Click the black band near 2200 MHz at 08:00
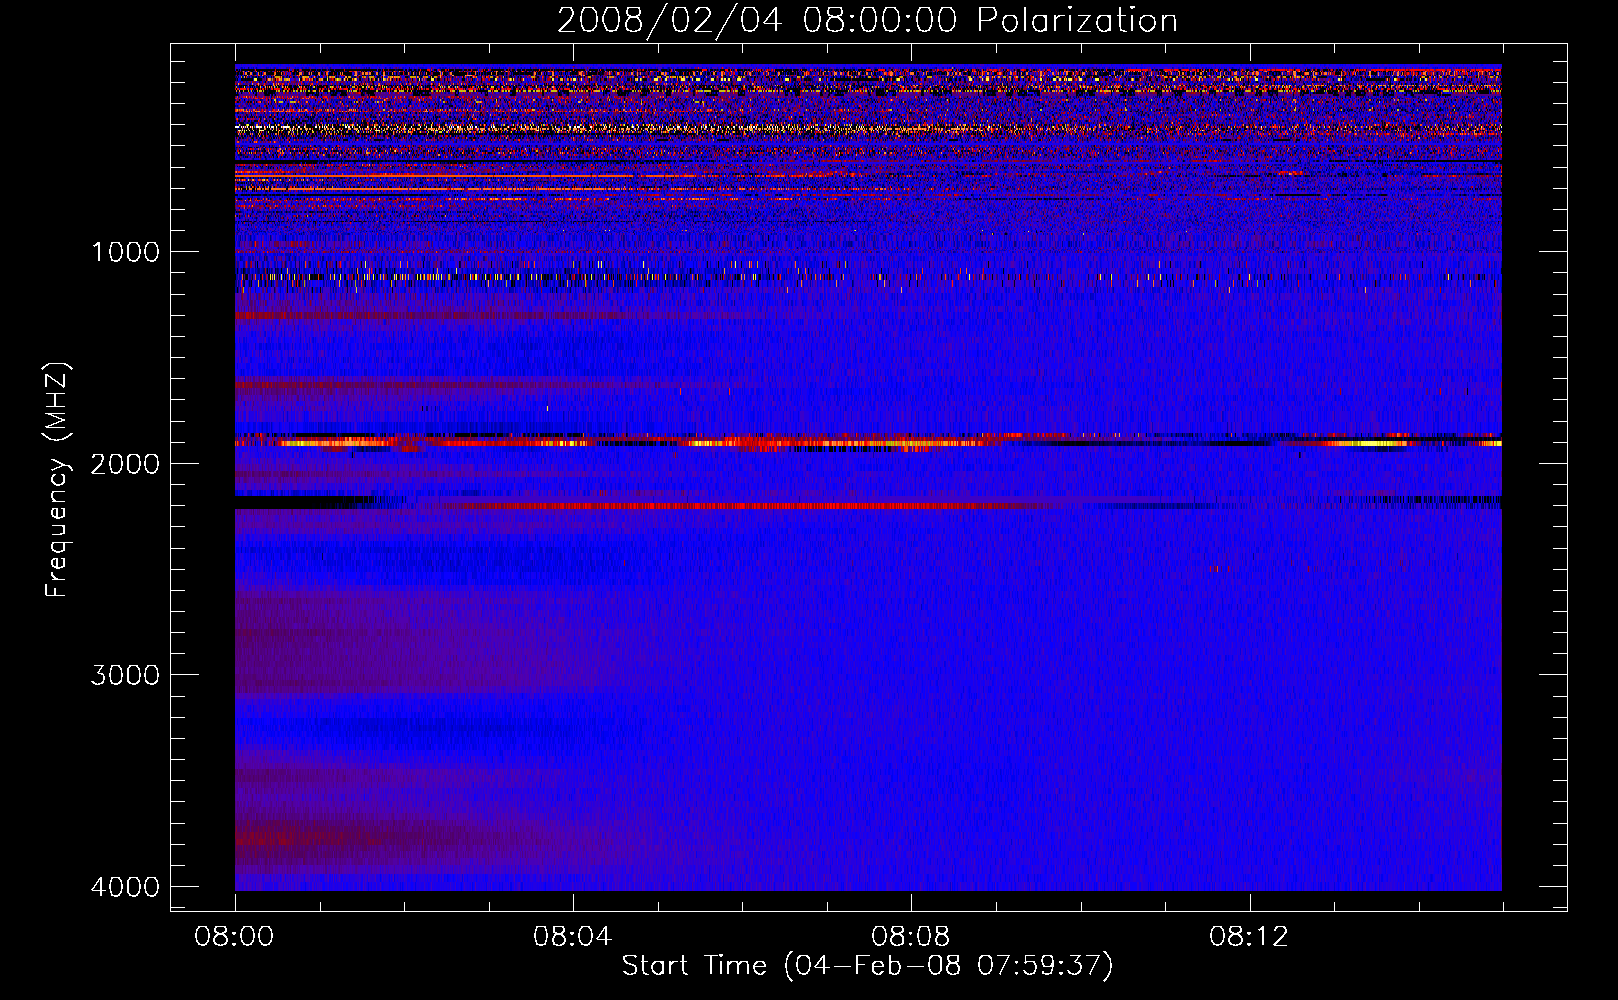The image size is (1618, 1000). click(x=300, y=502)
